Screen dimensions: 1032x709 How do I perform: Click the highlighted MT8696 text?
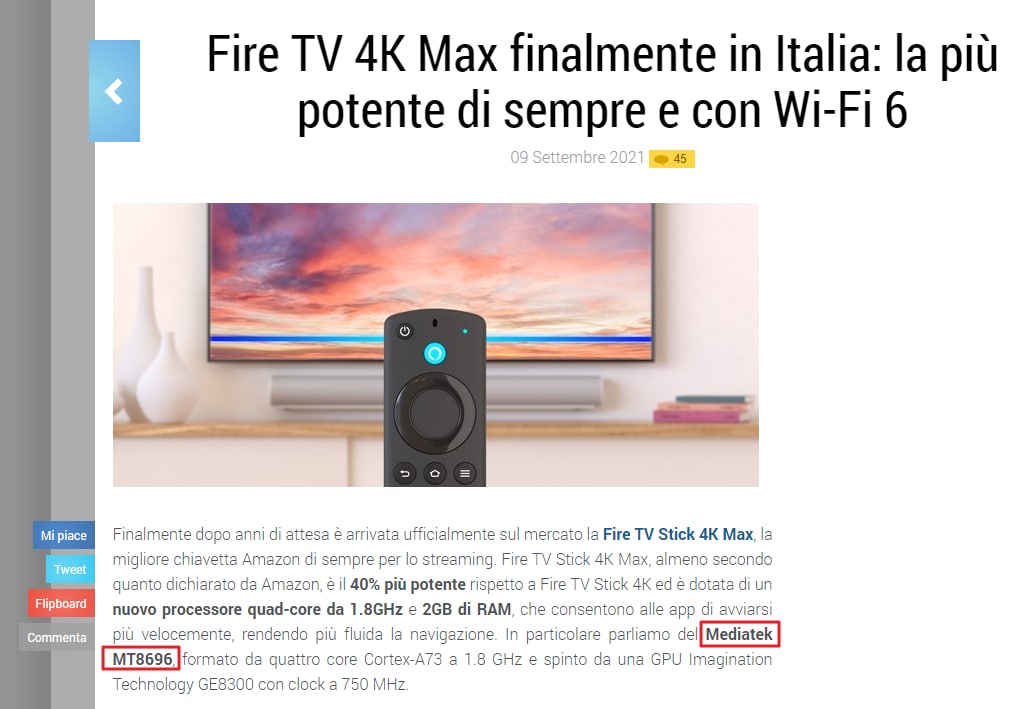(142, 659)
